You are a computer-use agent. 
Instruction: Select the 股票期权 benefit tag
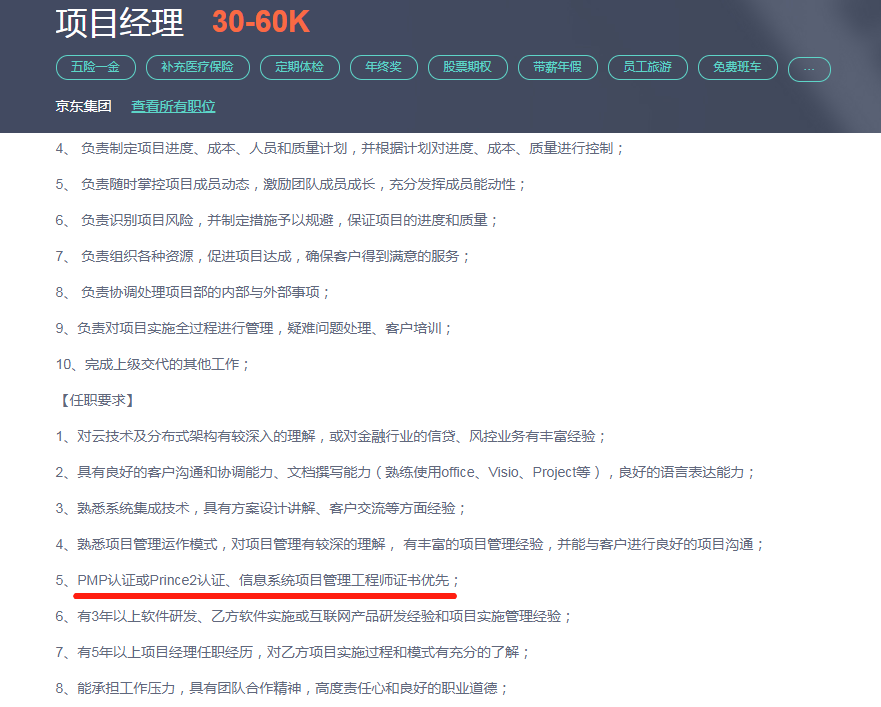(466, 68)
